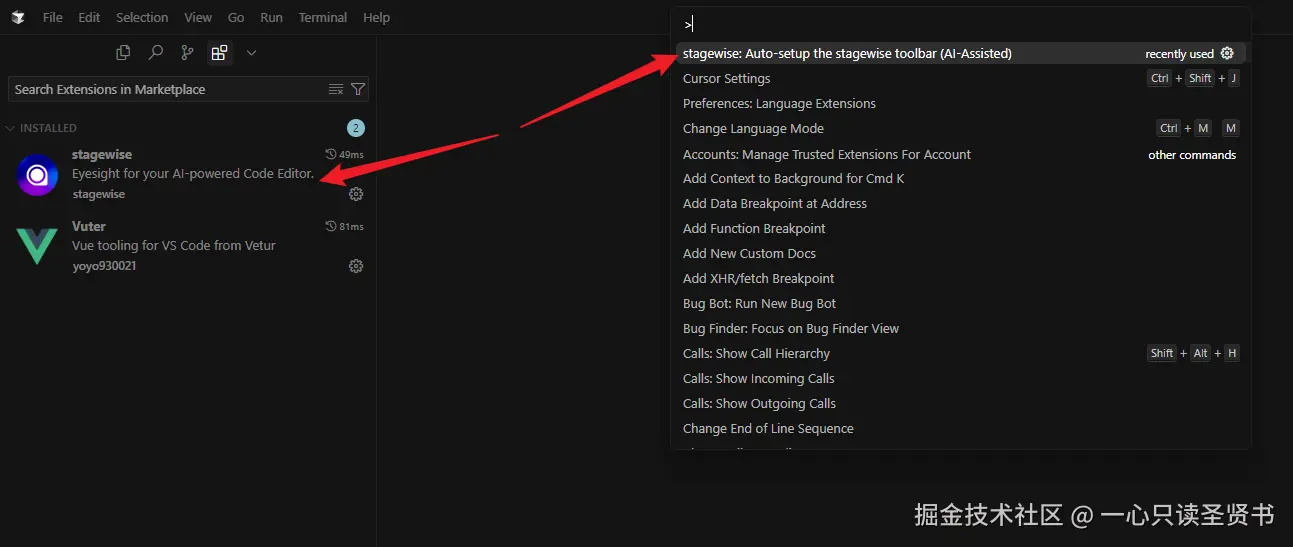Select the Extensions view icon
The height and width of the screenshot is (547, 1293).
[x=219, y=52]
